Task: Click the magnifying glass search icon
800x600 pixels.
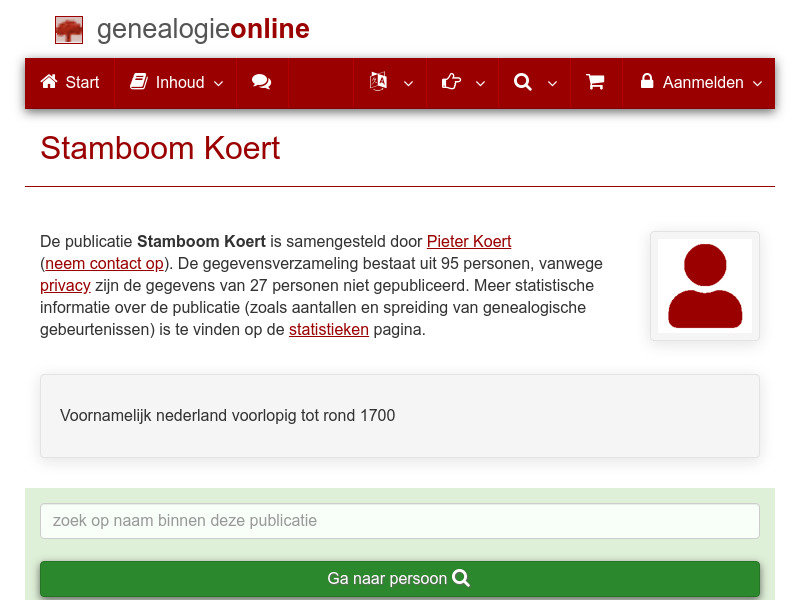Action: tap(522, 83)
